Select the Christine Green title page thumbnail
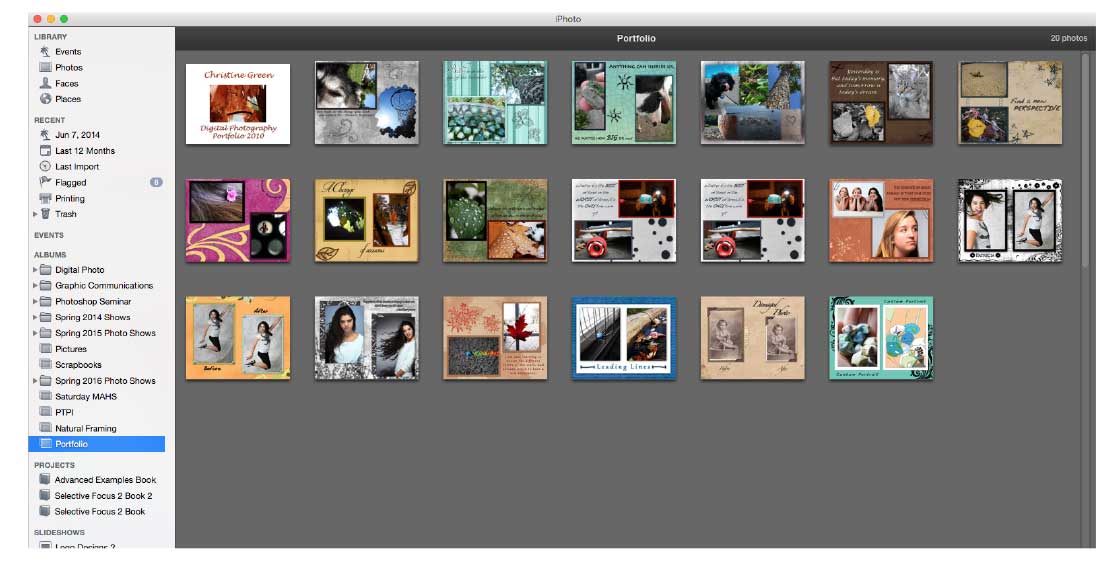Viewport: 1113px width, 566px height. pyautogui.click(x=238, y=104)
